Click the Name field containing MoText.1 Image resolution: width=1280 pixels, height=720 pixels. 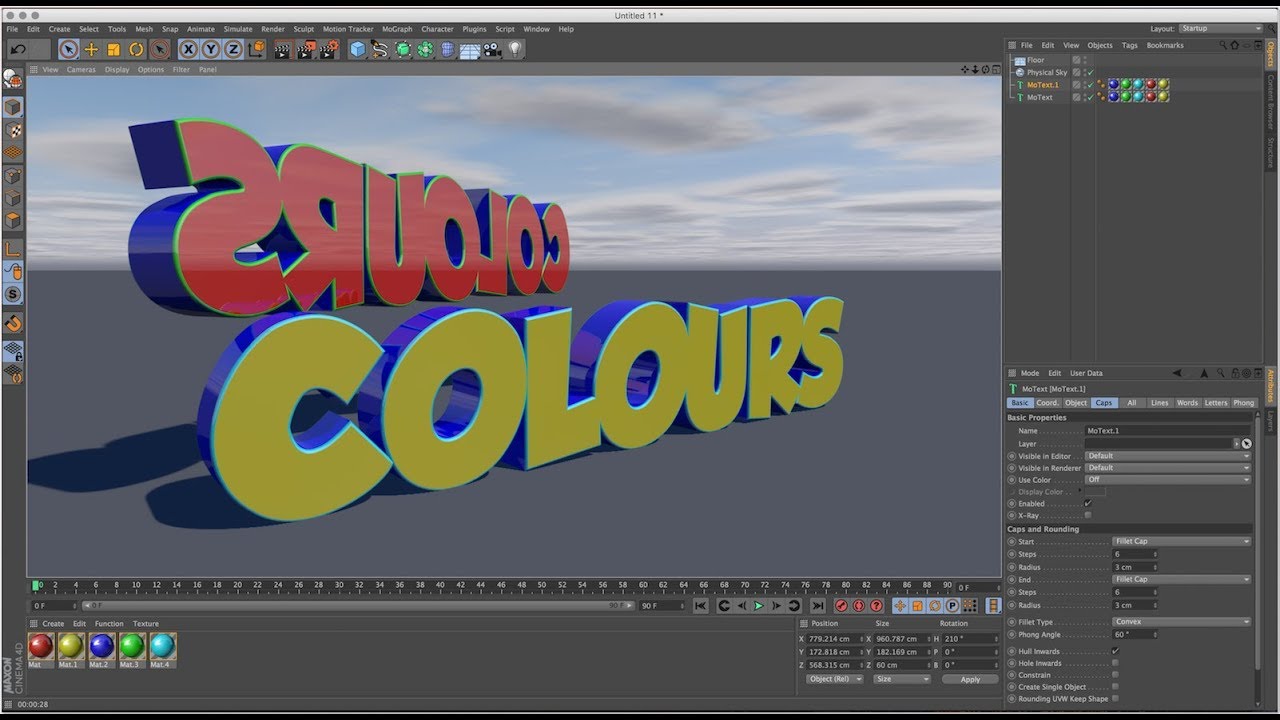[x=1167, y=431]
